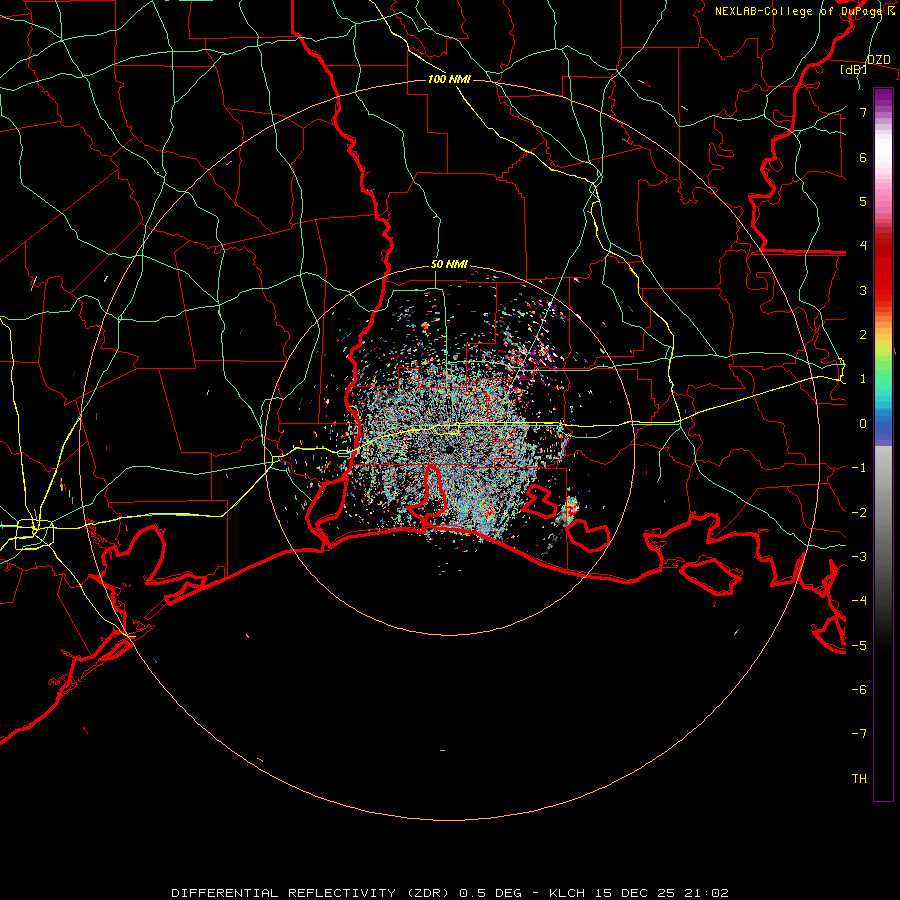This screenshot has height=900, width=900.
Task: Click the yellow highway loop icon at far left
Action: coord(34,533)
